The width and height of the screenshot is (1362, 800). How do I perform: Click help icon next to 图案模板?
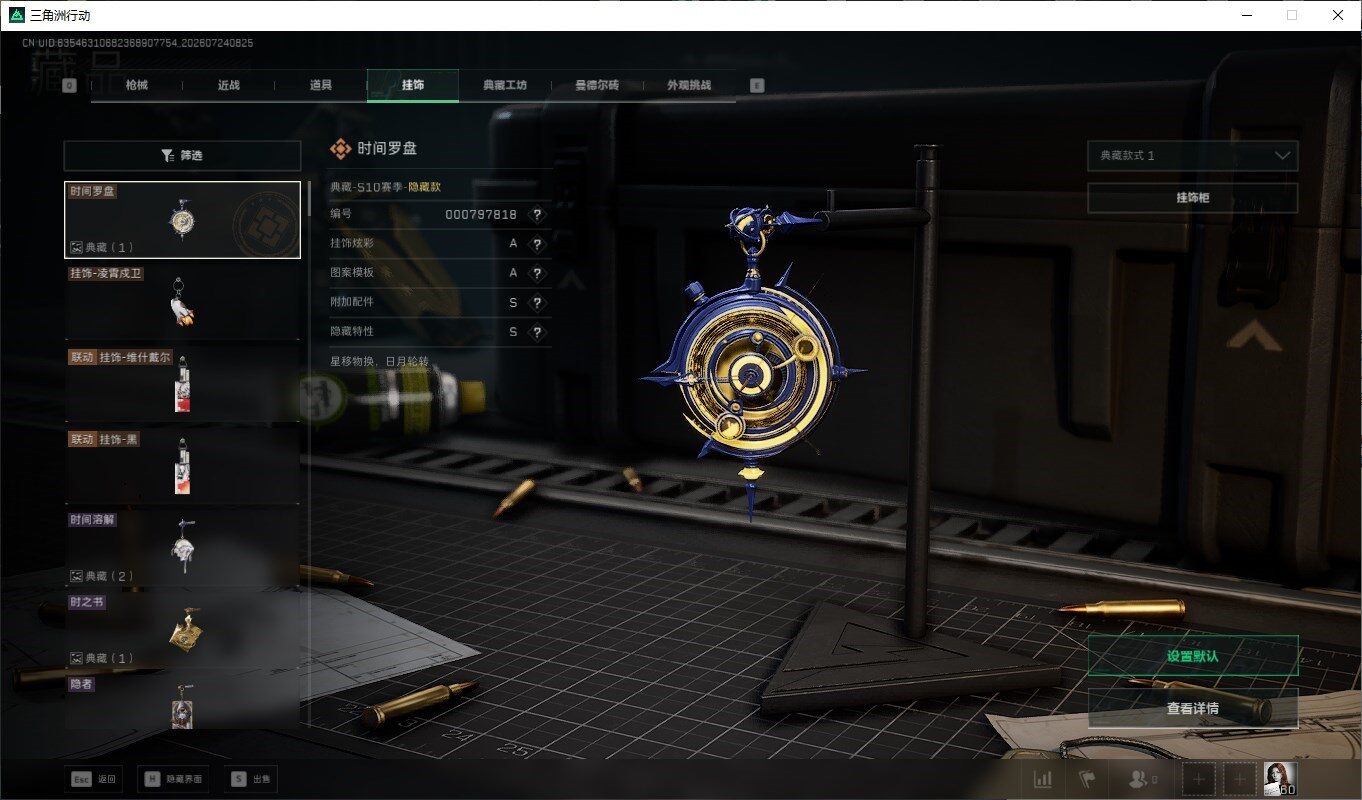(537, 273)
